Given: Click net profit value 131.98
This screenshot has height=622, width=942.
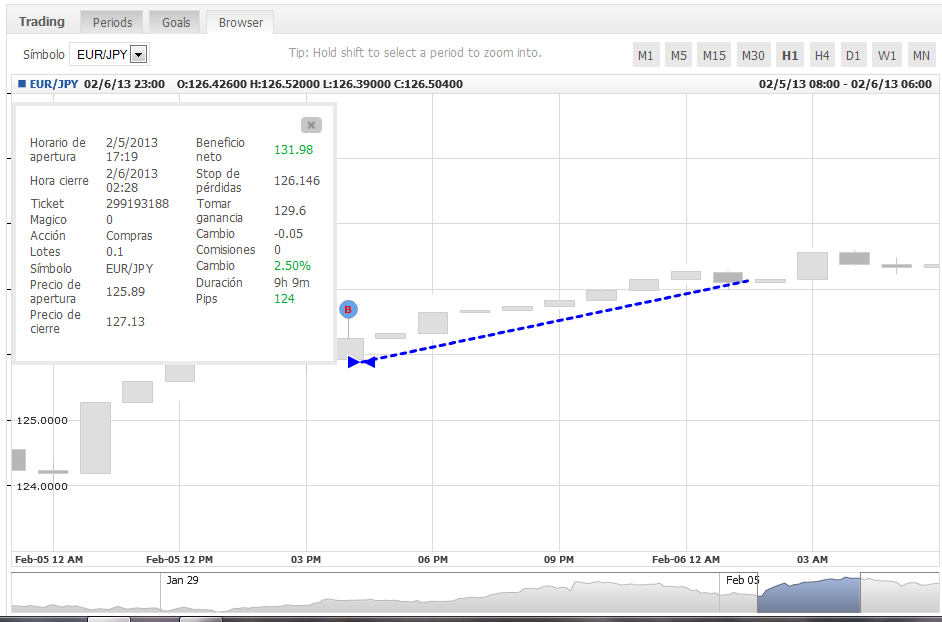Looking at the screenshot, I should tap(293, 150).
